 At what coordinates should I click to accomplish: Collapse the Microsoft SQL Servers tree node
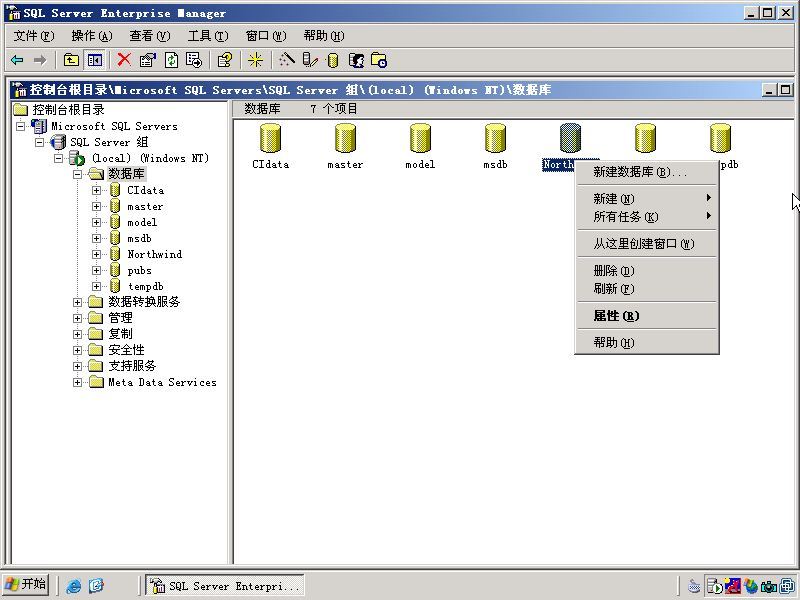(x=20, y=126)
